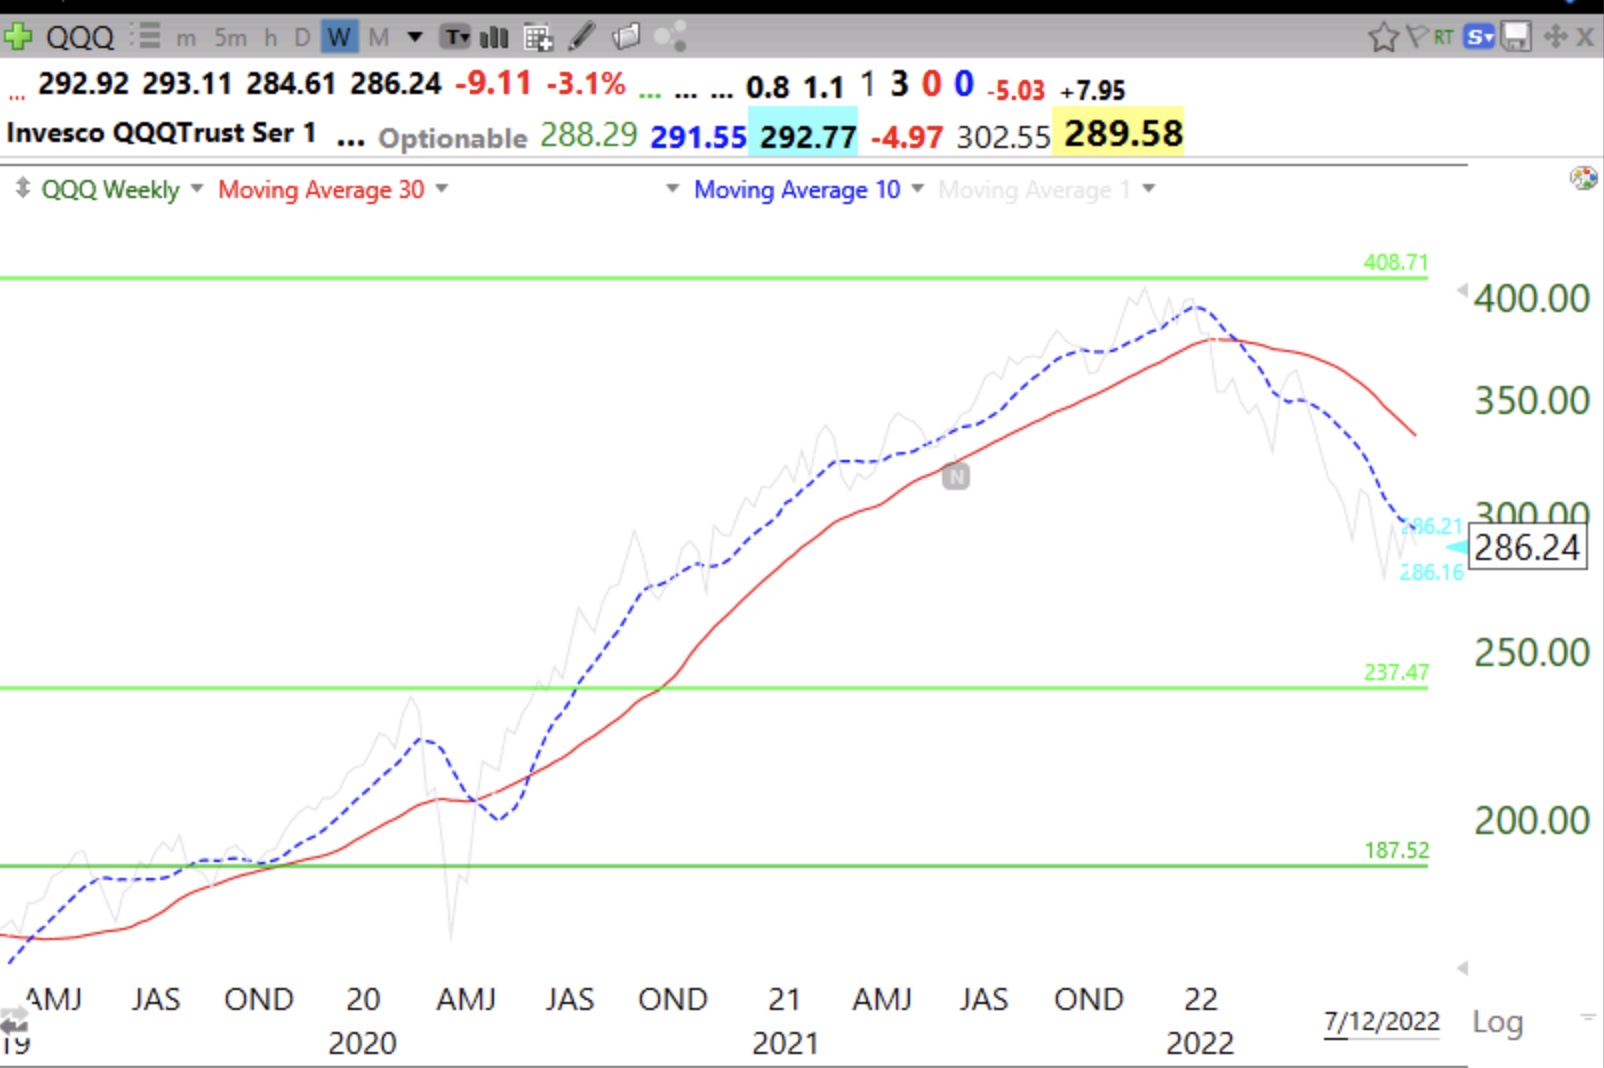Switch to the 5m timeframe
The width and height of the screenshot is (1604, 1068).
tap(230, 38)
